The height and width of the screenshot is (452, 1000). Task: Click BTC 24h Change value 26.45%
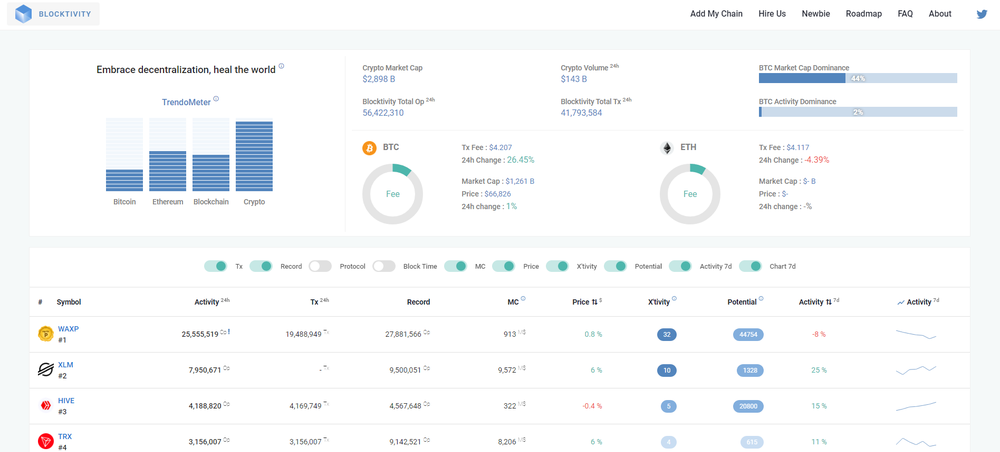[521, 159]
